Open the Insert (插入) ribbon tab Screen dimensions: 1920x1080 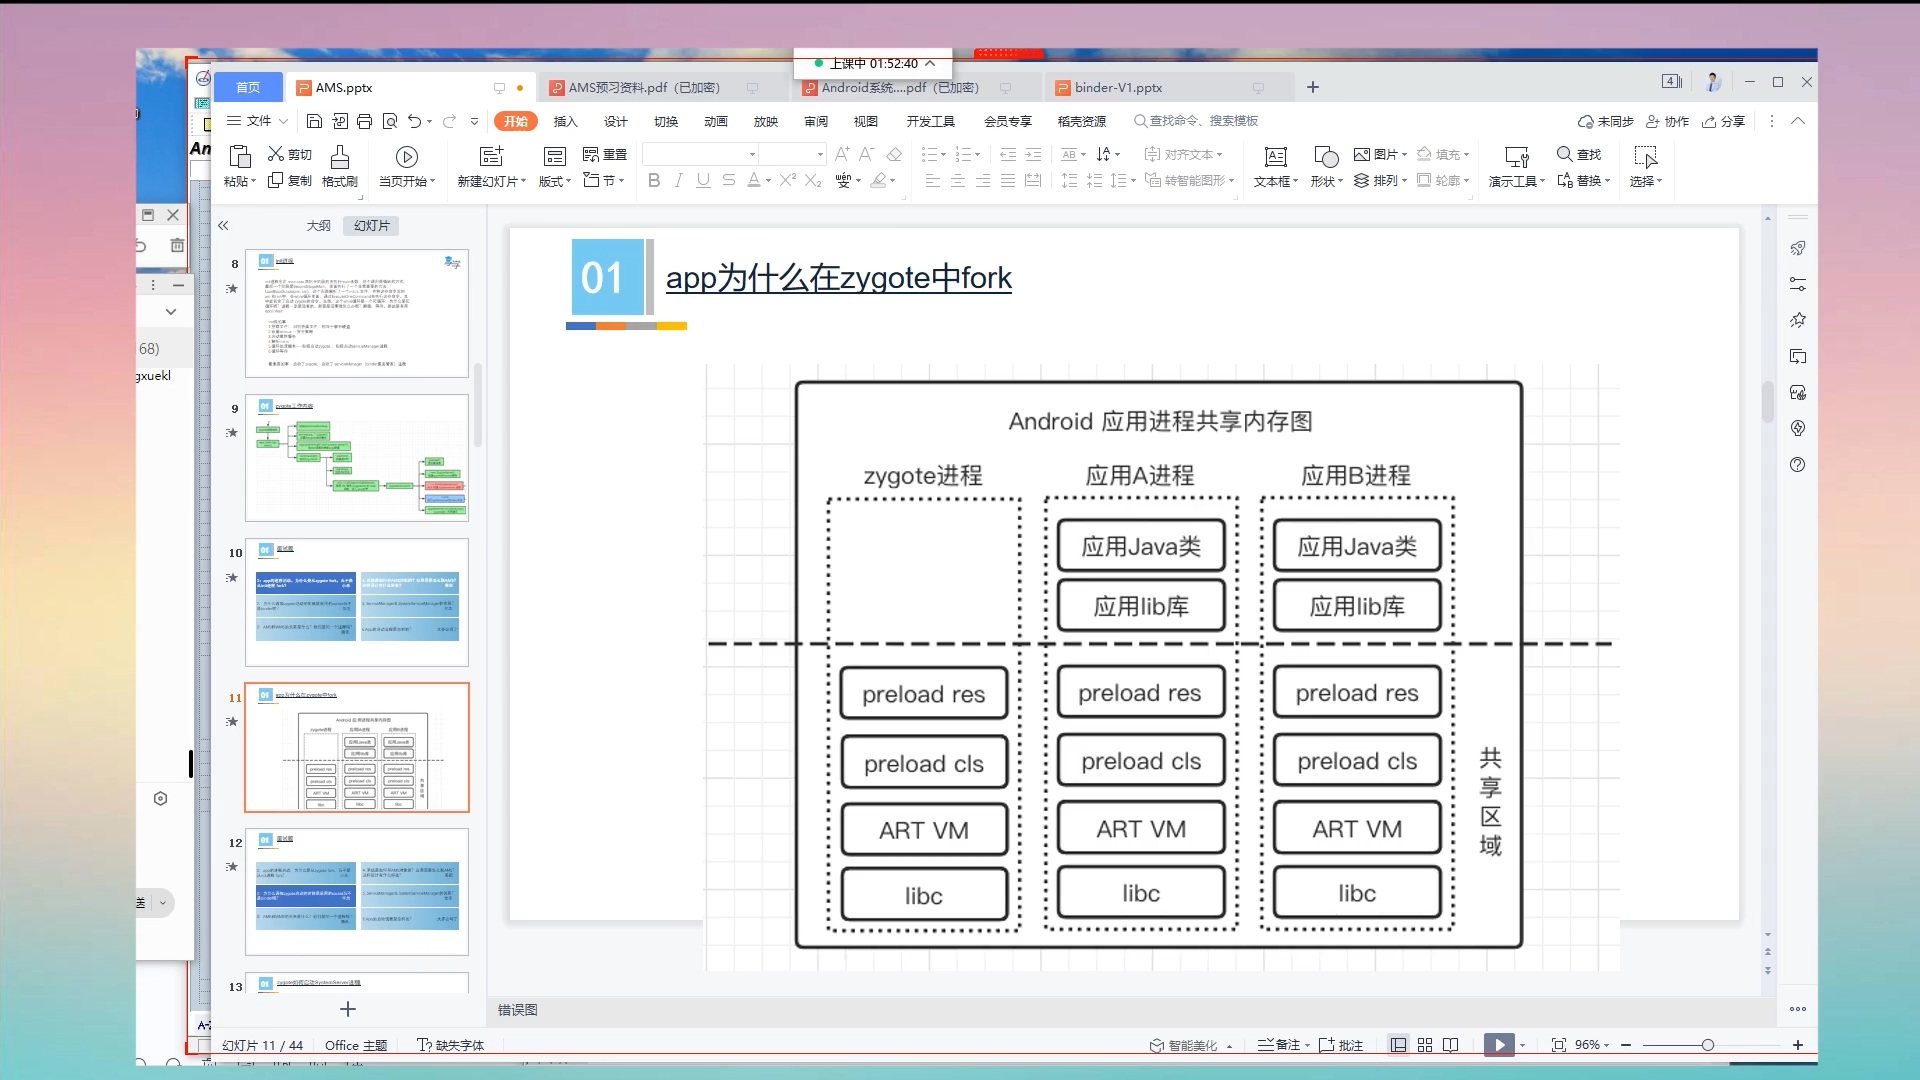565,121
